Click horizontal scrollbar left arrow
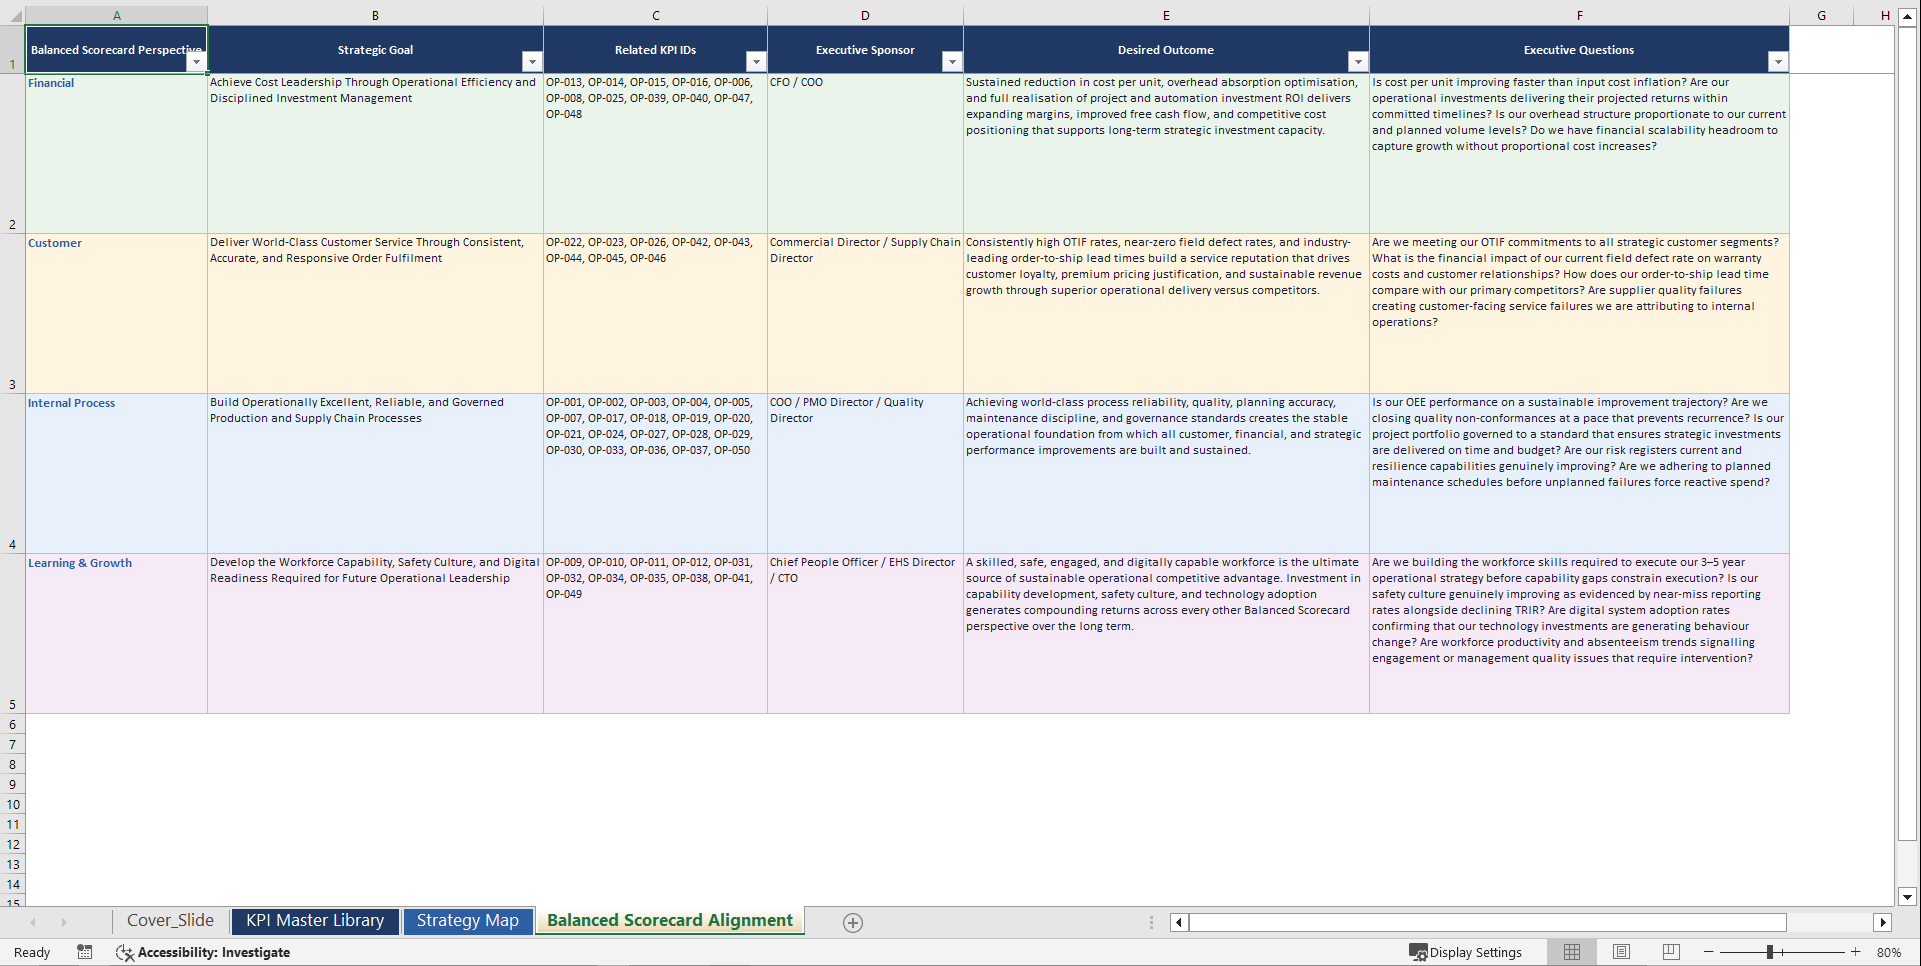The height and width of the screenshot is (966, 1921). tap(1179, 922)
